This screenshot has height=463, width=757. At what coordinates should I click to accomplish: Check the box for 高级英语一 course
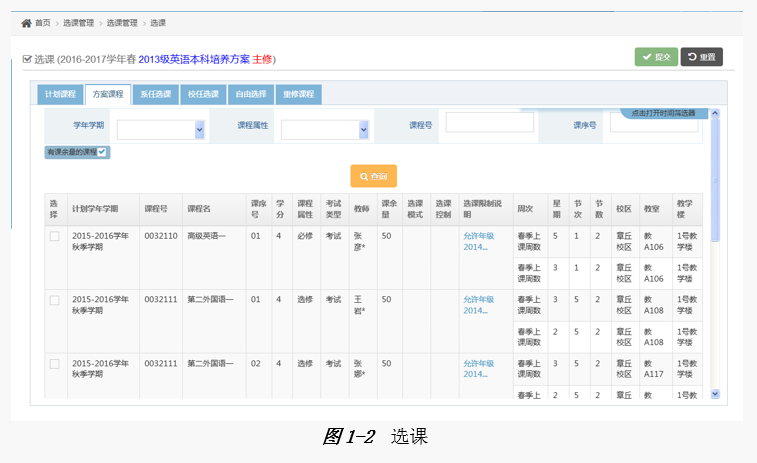click(x=54, y=236)
